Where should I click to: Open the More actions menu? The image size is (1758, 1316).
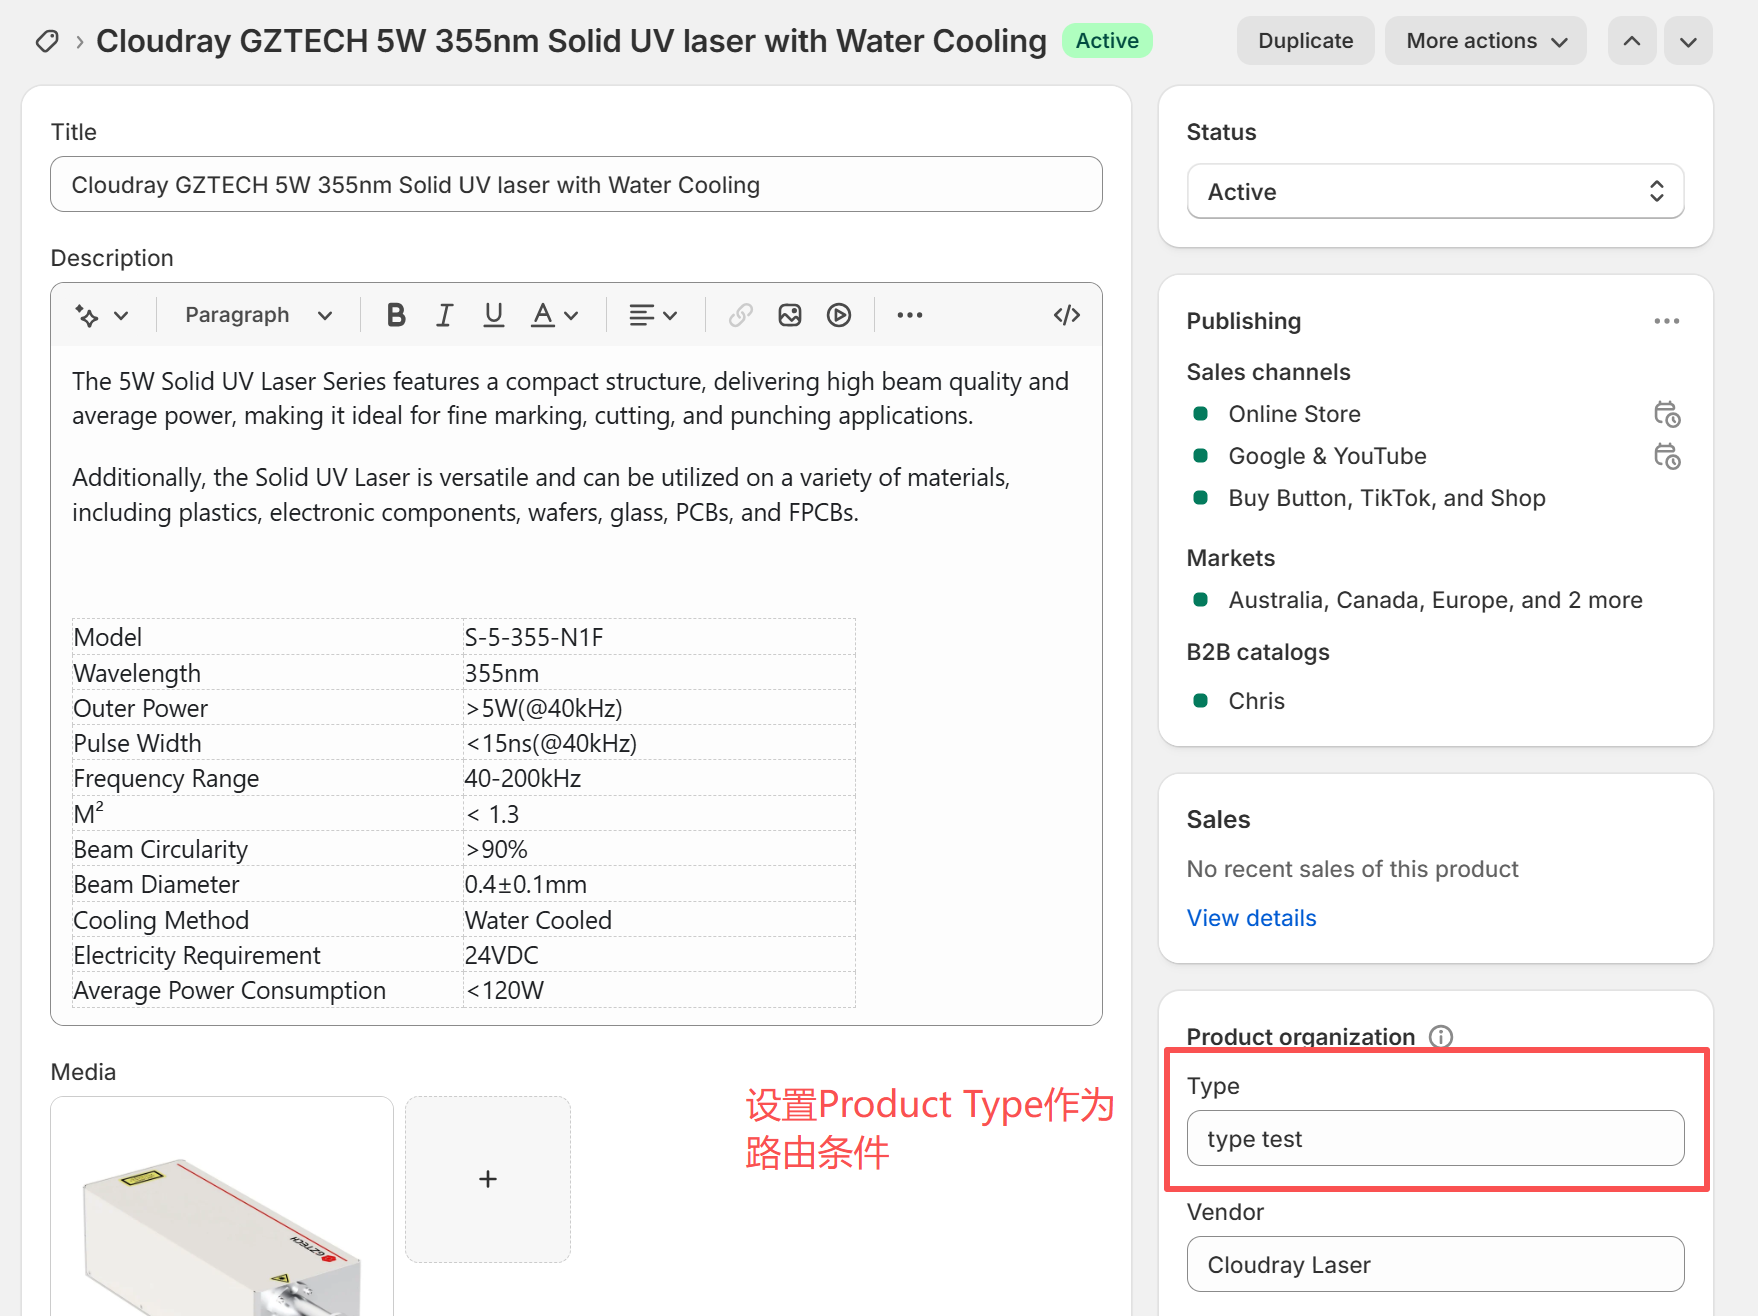click(x=1485, y=41)
